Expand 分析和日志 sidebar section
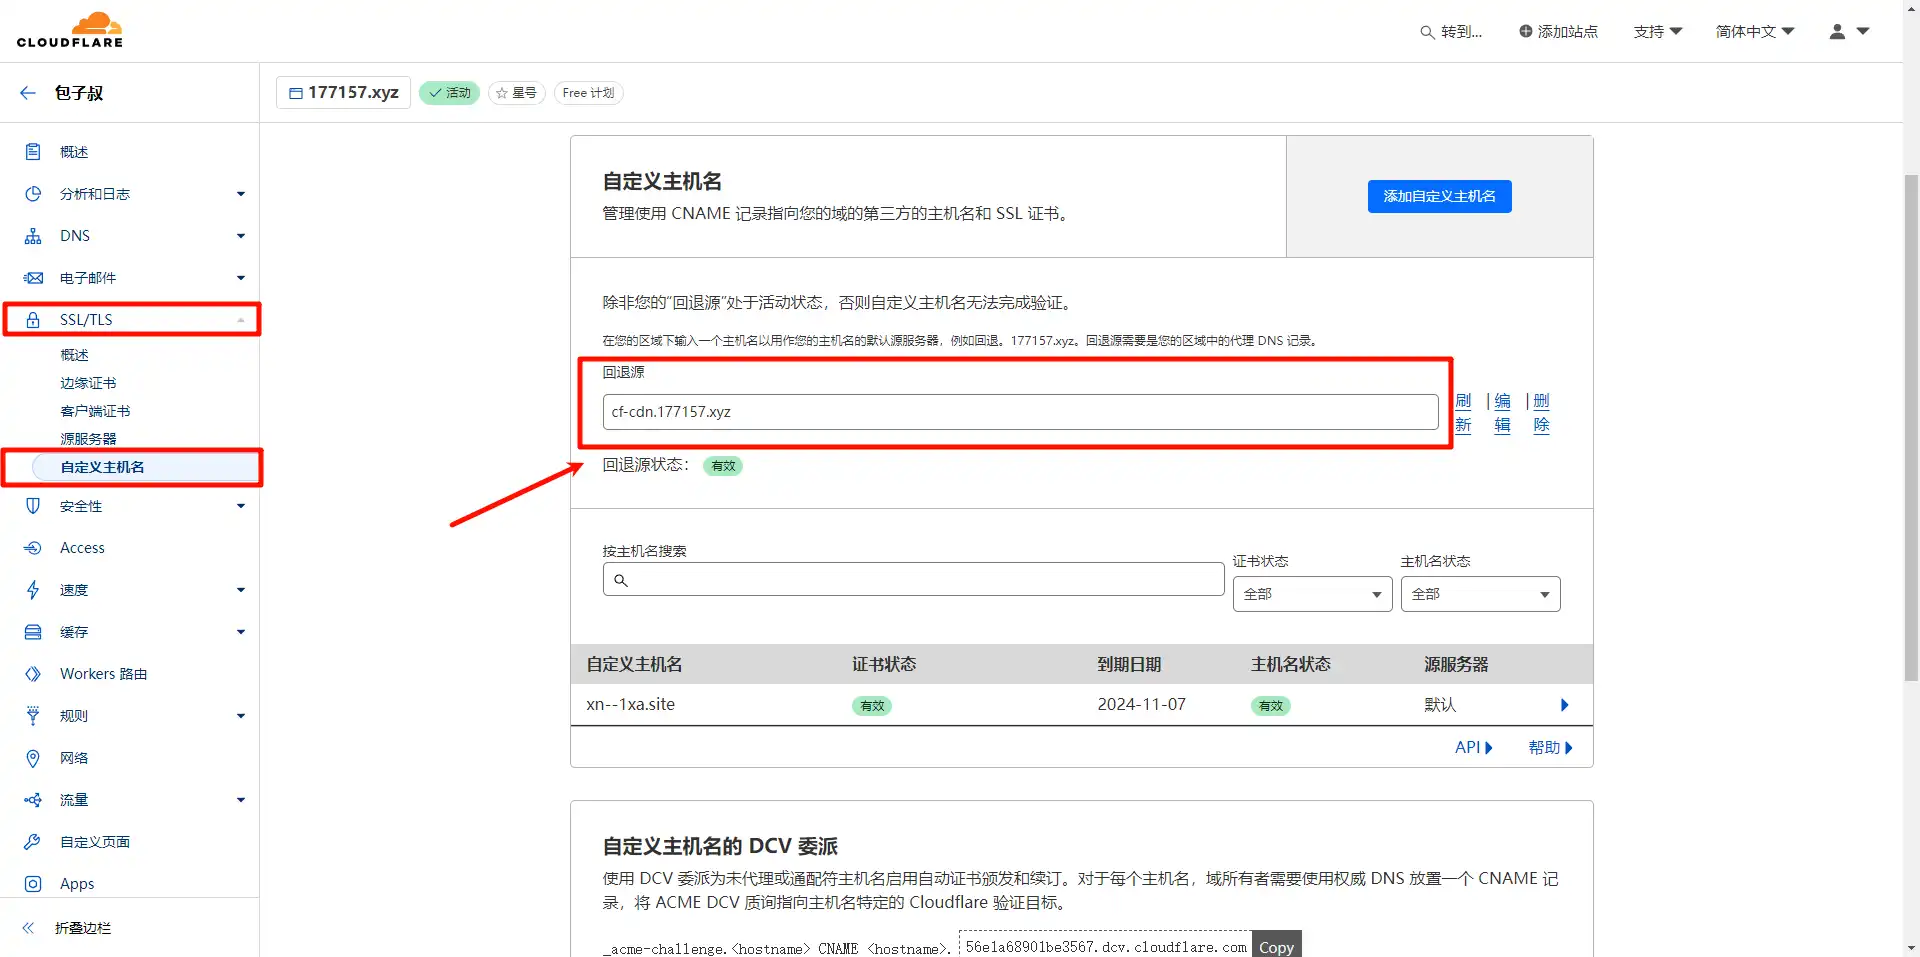The height and width of the screenshot is (957, 1920). (241, 194)
